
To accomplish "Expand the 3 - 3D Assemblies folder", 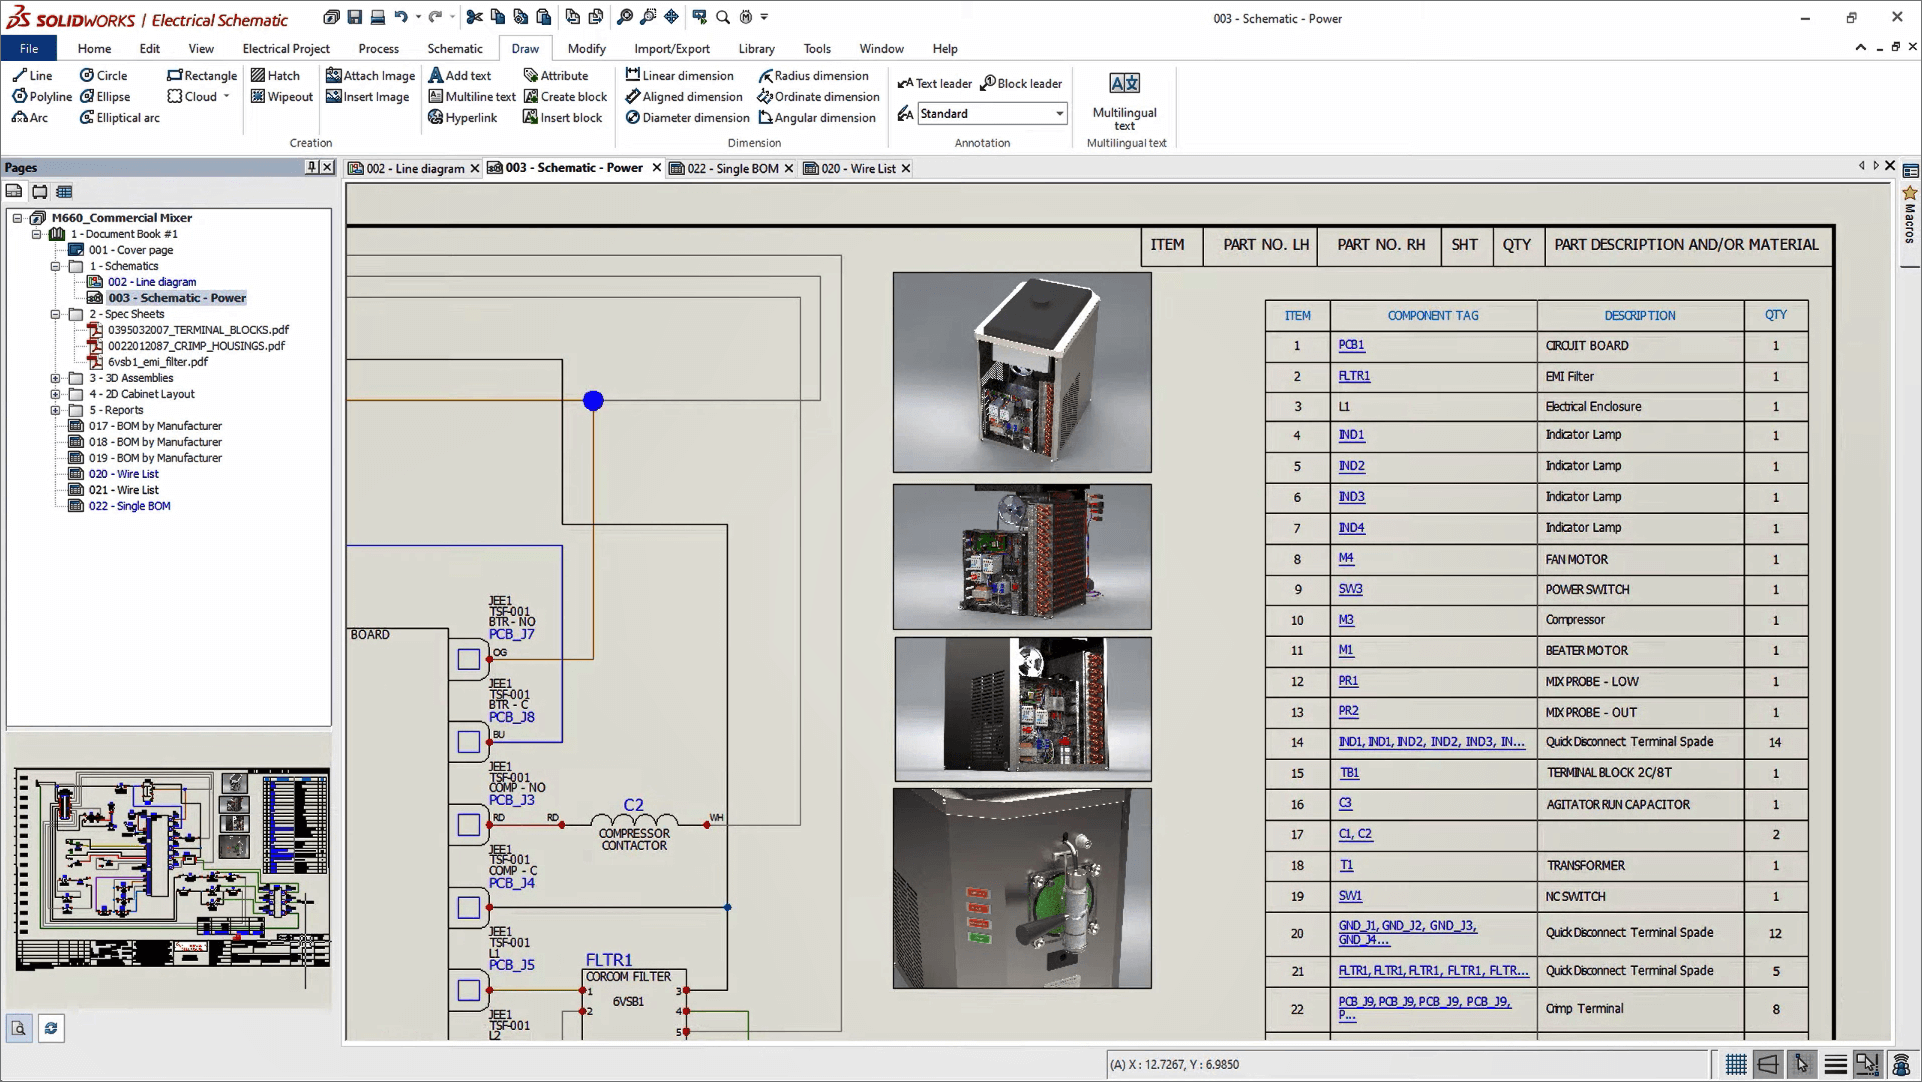I will (x=55, y=378).
